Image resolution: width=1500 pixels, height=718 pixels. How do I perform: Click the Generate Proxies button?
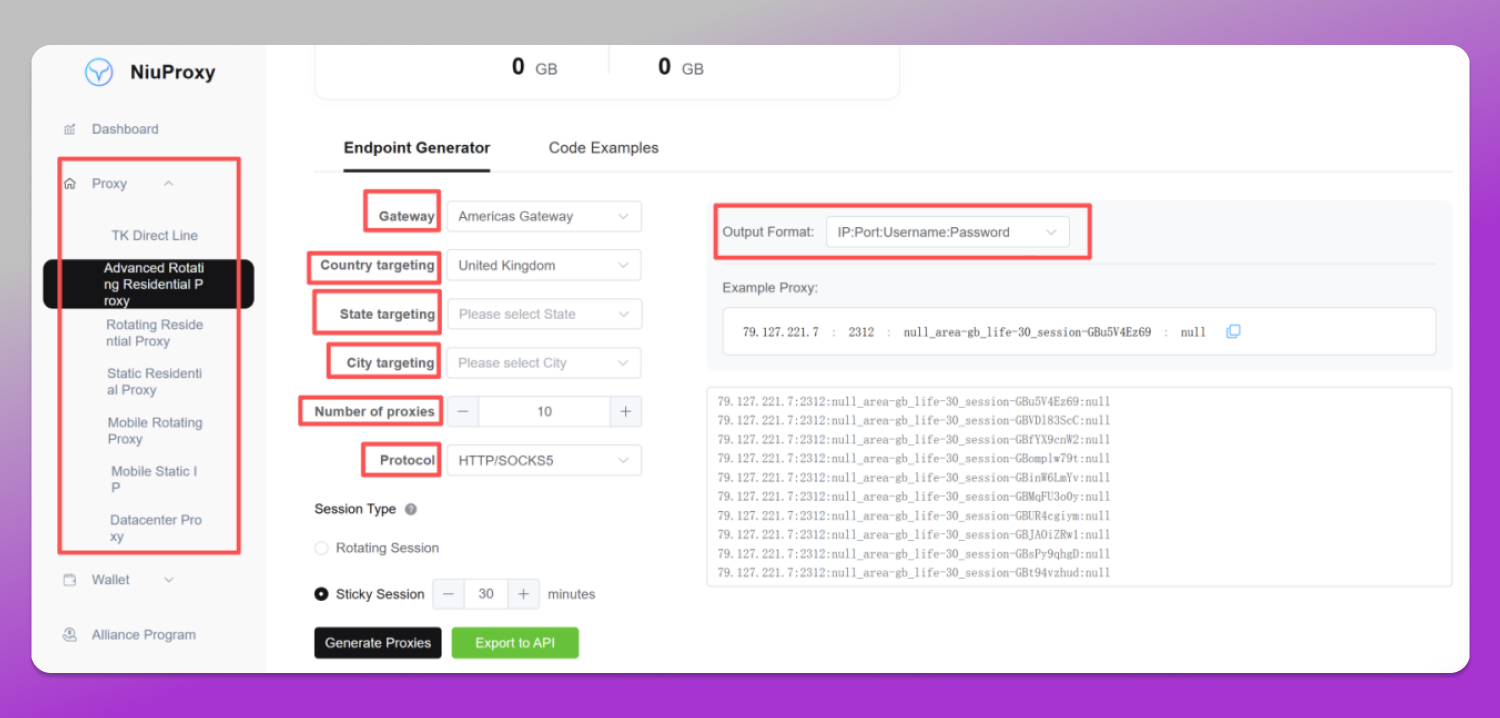click(378, 643)
